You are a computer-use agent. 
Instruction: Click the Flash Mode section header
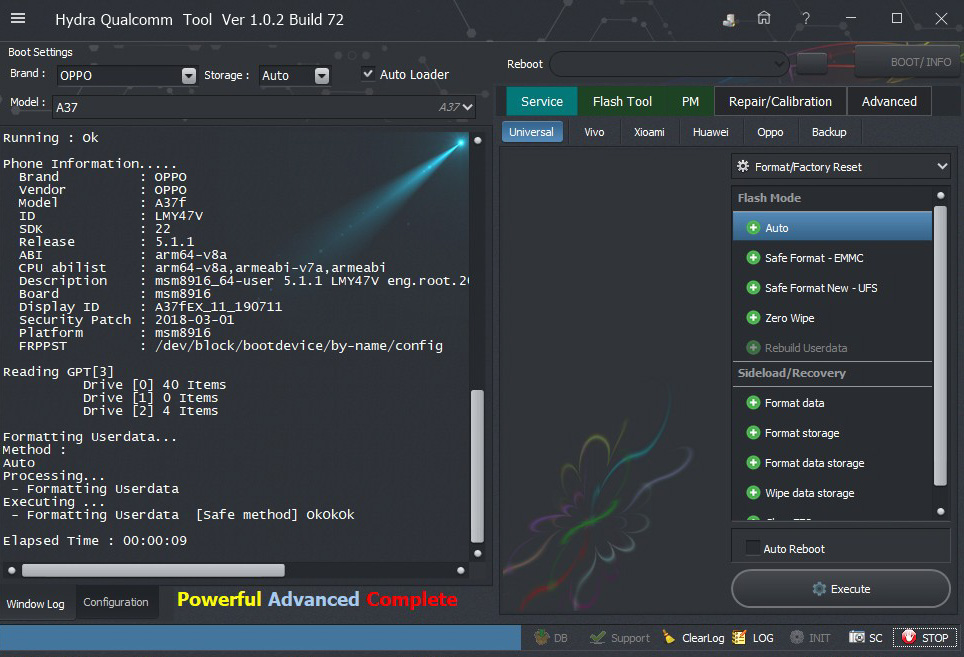[769, 198]
